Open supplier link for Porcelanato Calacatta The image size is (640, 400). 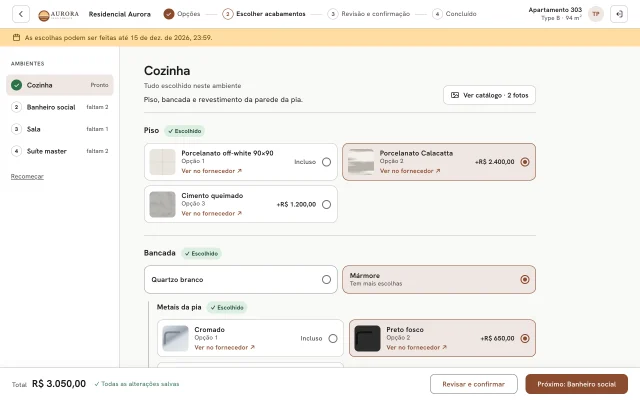tap(410, 171)
